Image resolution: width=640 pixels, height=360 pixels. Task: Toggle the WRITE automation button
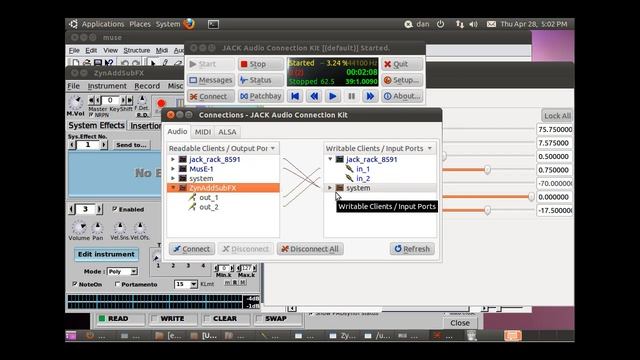(x=173, y=319)
